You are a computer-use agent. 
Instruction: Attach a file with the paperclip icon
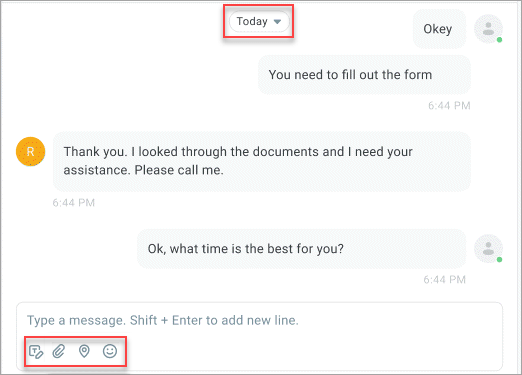[59, 352]
